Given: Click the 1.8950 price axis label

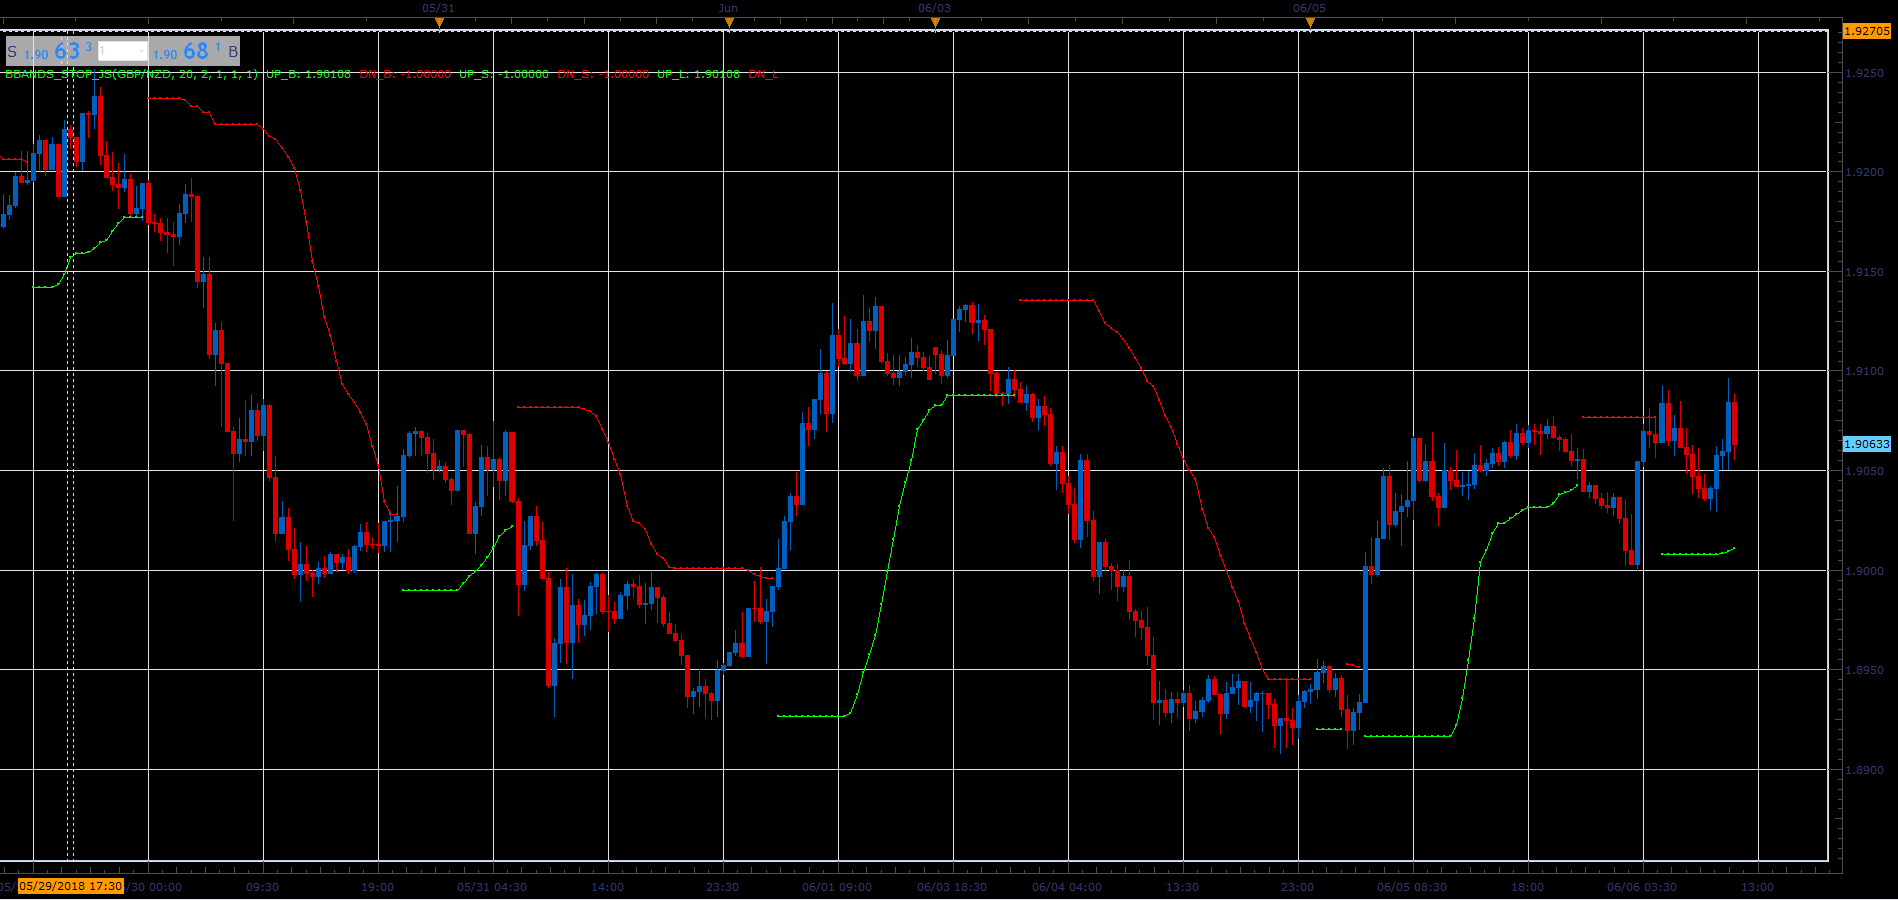Looking at the screenshot, I should click(1864, 670).
